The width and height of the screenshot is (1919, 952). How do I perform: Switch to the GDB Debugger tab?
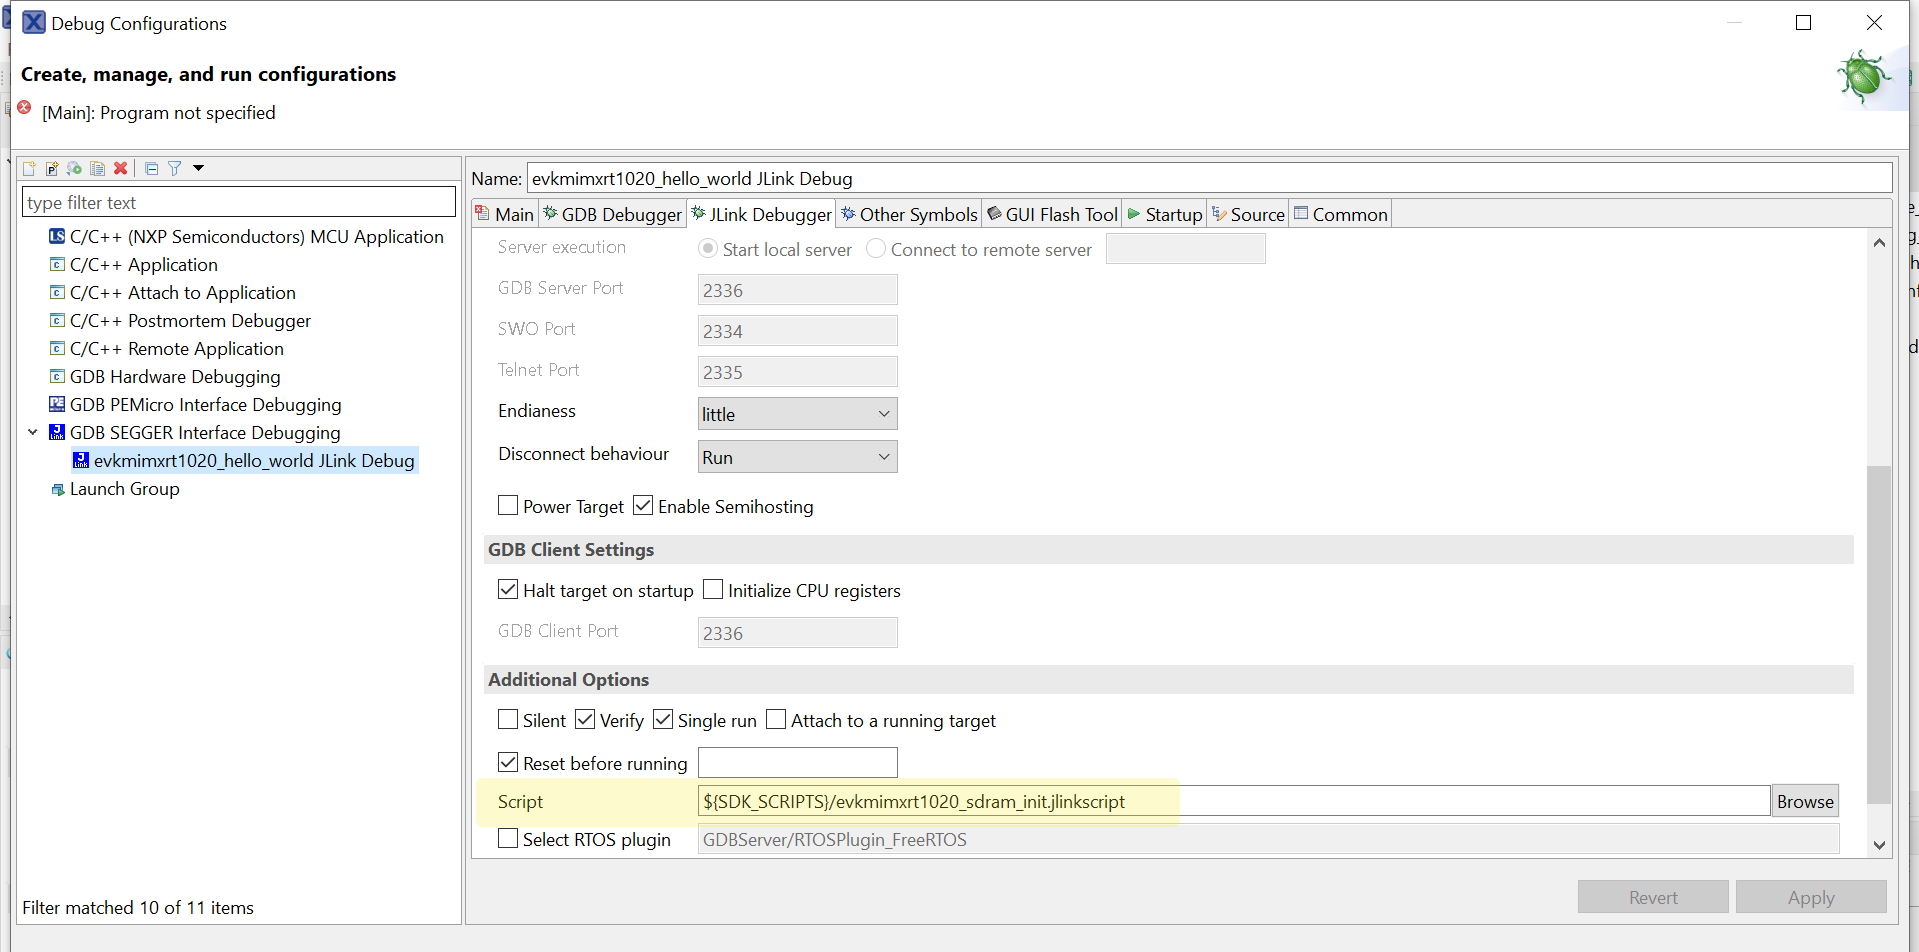612,214
